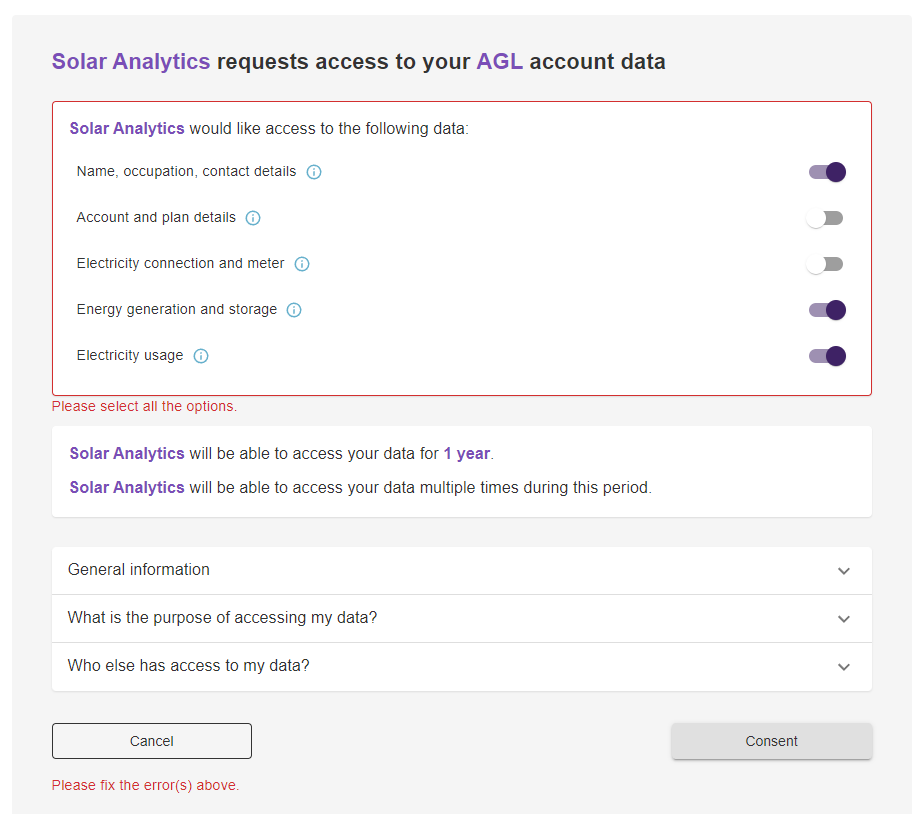Switch off the Electricity usage toggle

pos(827,356)
